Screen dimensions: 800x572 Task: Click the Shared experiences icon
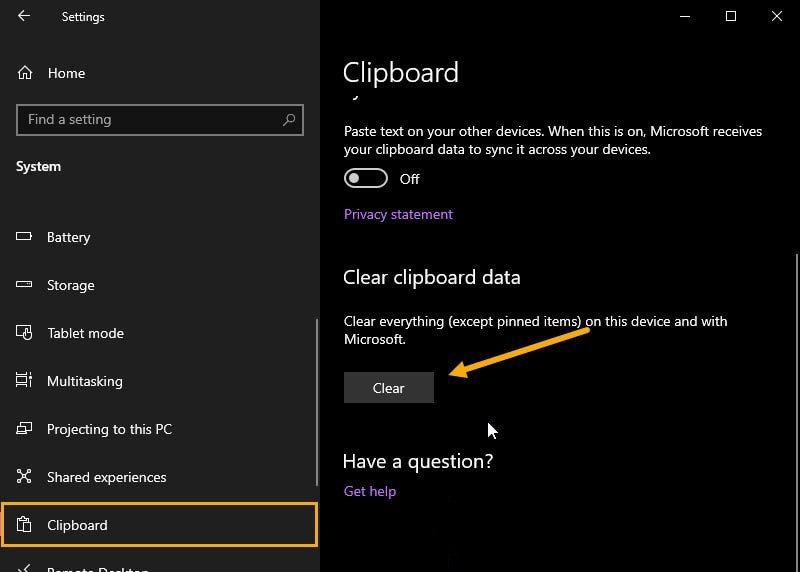(x=24, y=476)
